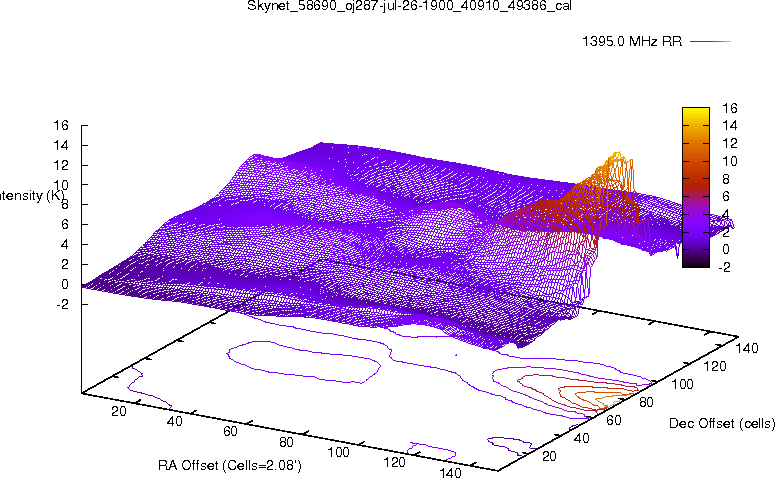775x478 pixels.
Task: Click the plot title starting with Skynet_58690_oj287
Action: click(x=409, y=6)
